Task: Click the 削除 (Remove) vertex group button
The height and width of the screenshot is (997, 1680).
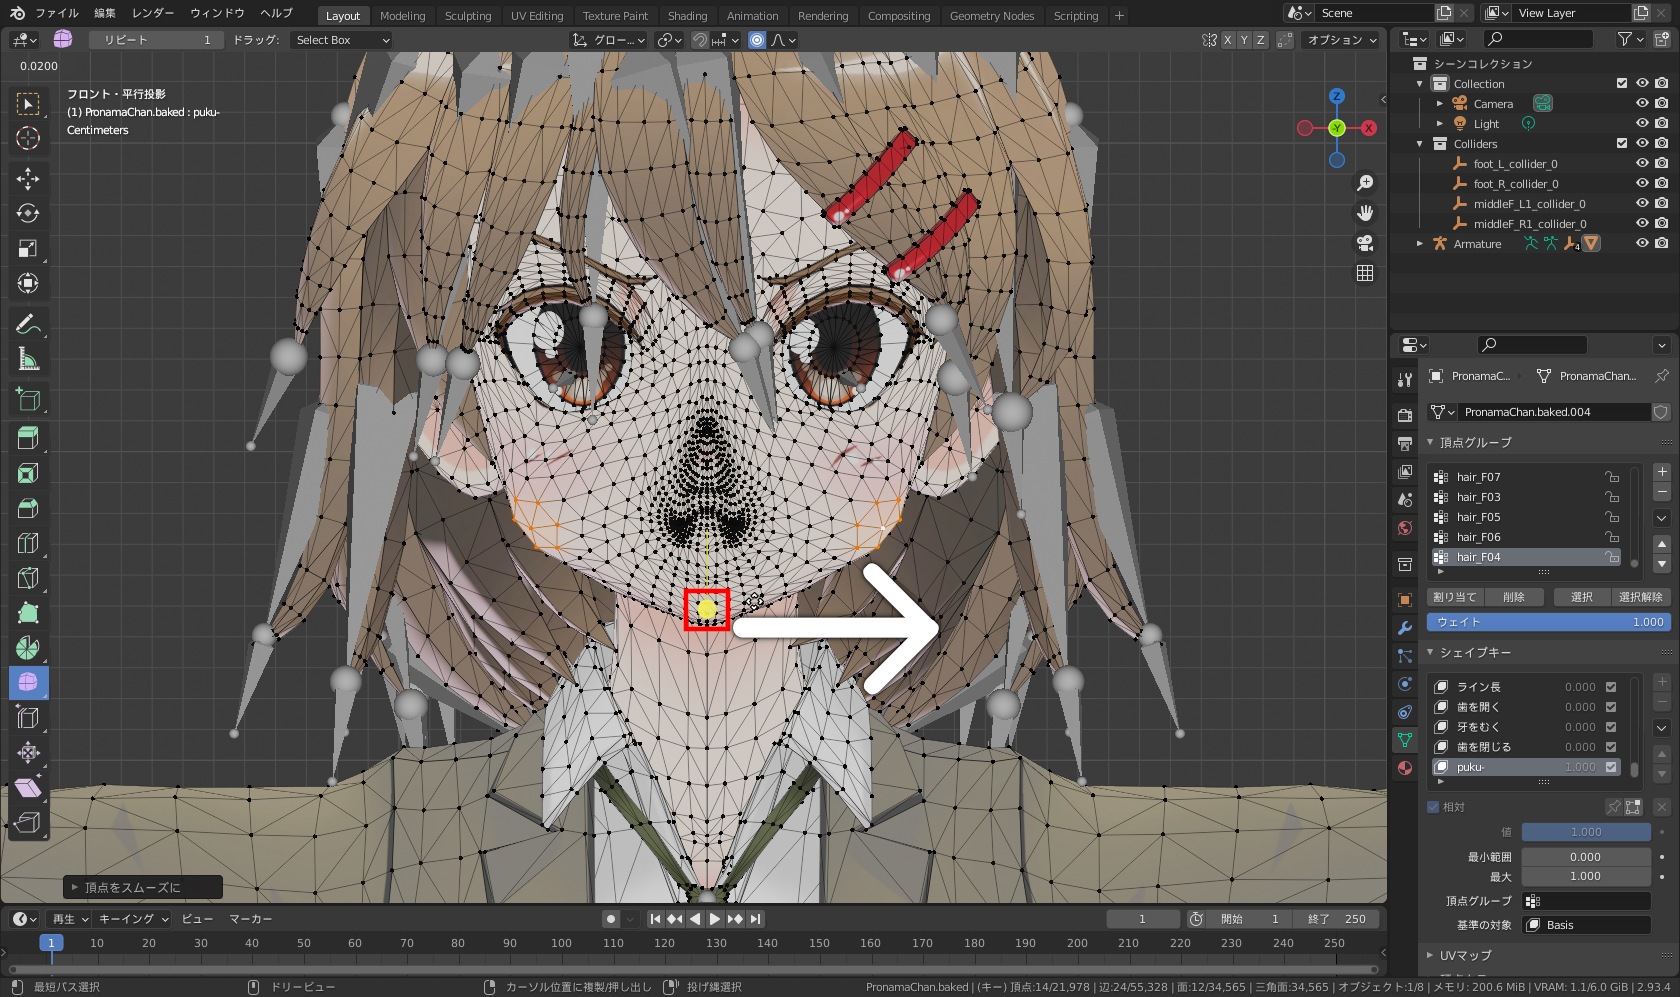Action: tap(1514, 597)
